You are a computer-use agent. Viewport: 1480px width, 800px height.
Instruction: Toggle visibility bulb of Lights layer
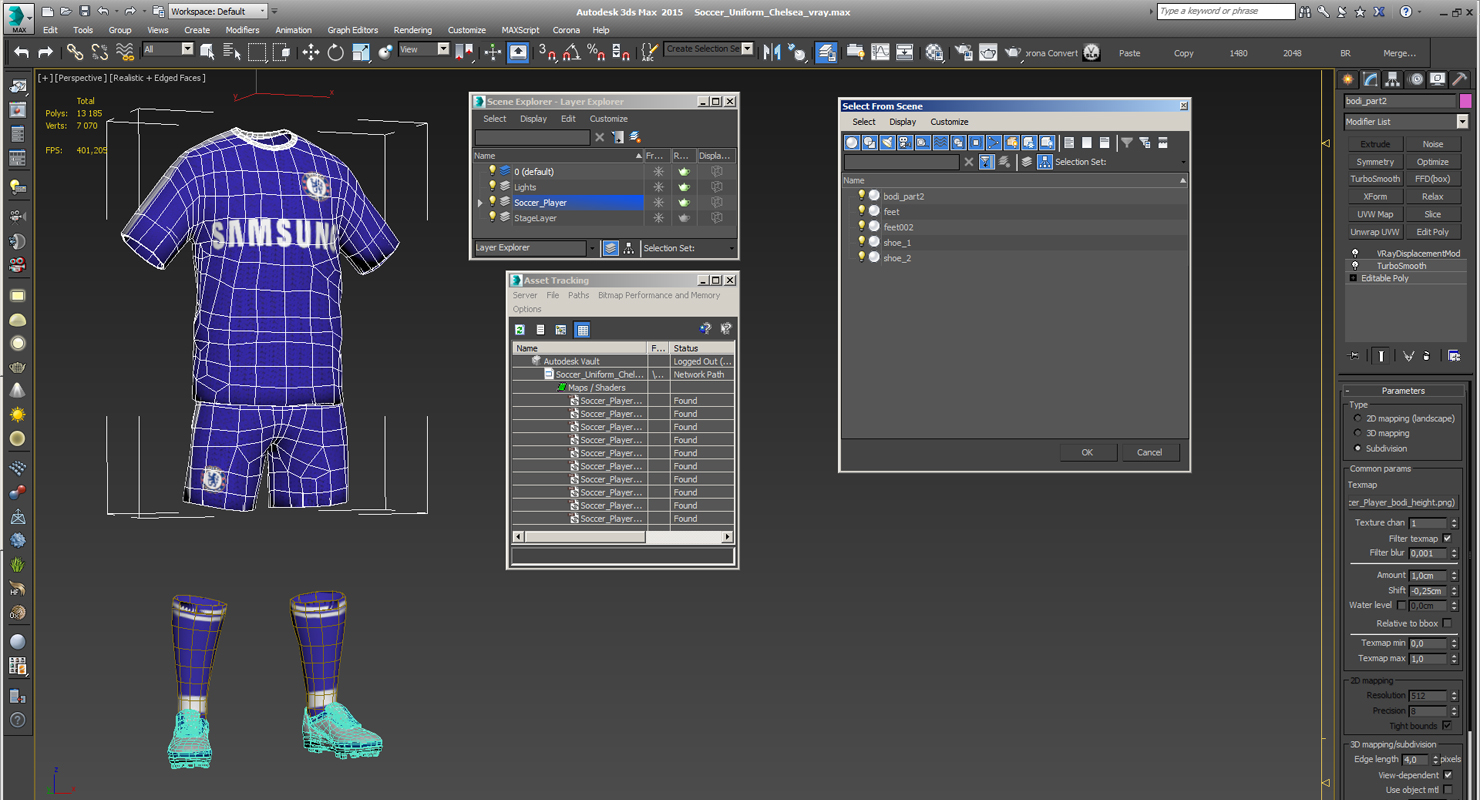[492, 186]
